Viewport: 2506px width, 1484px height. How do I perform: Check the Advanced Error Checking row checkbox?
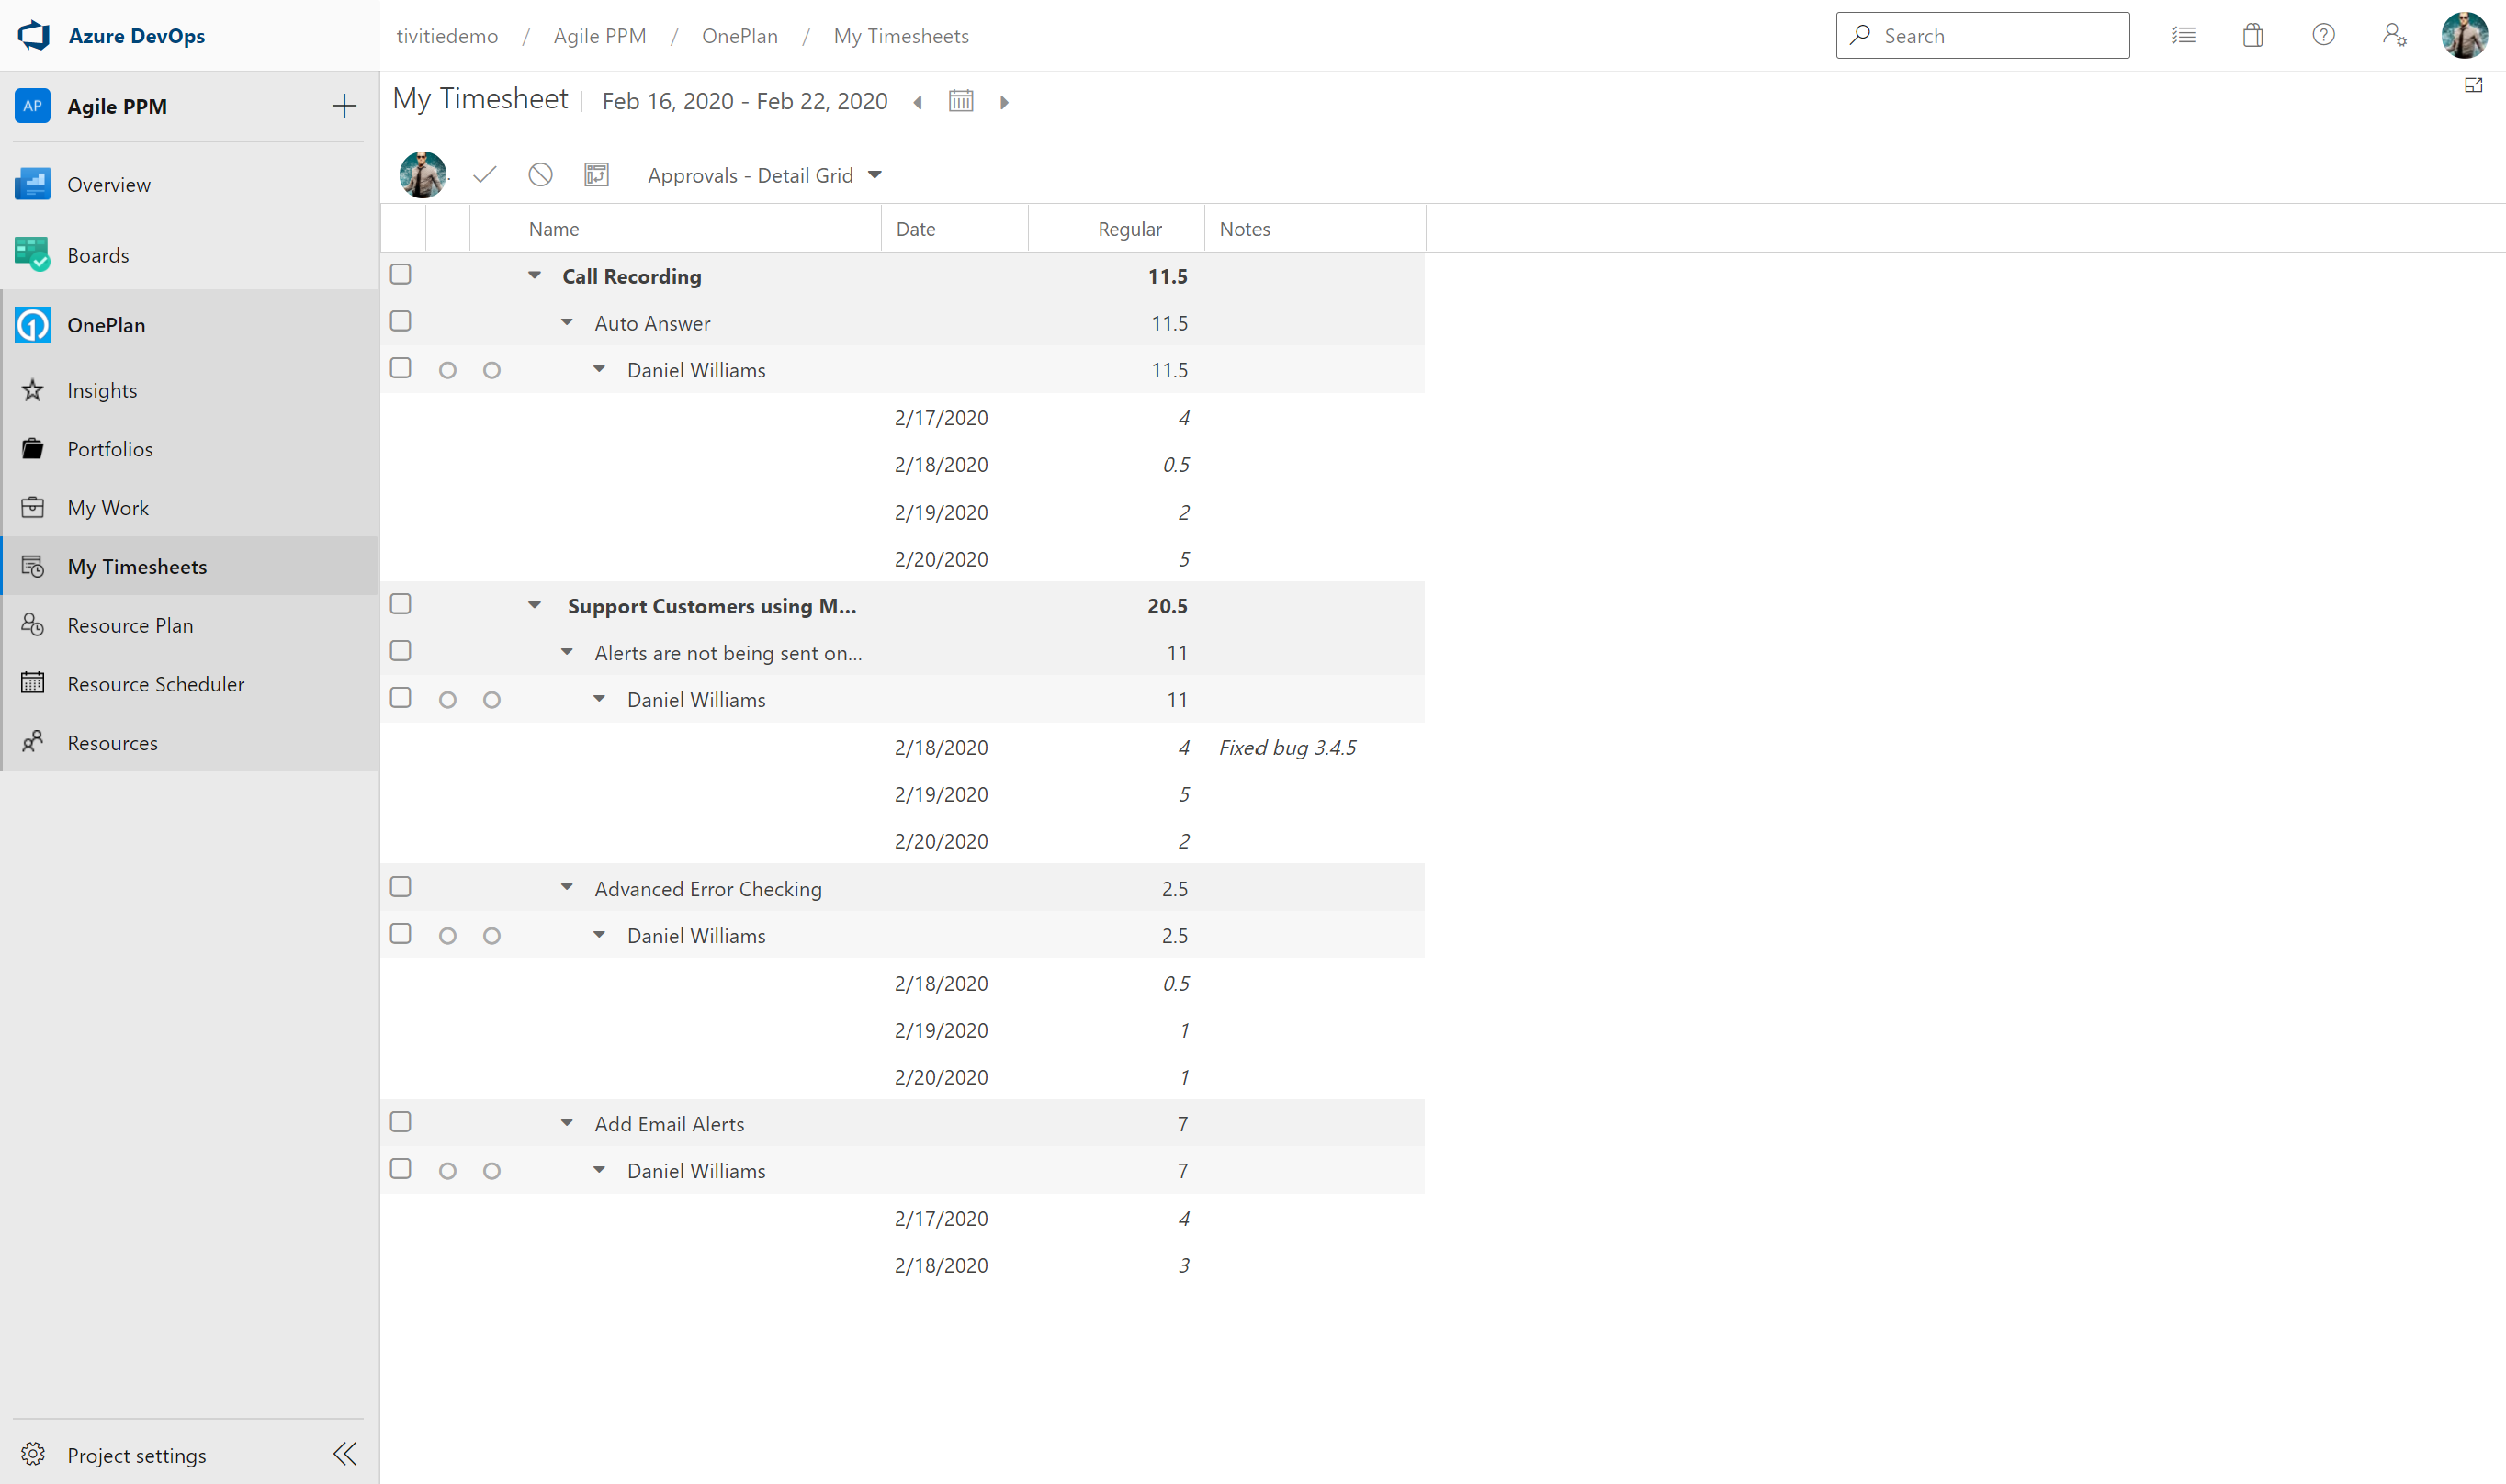point(401,887)
